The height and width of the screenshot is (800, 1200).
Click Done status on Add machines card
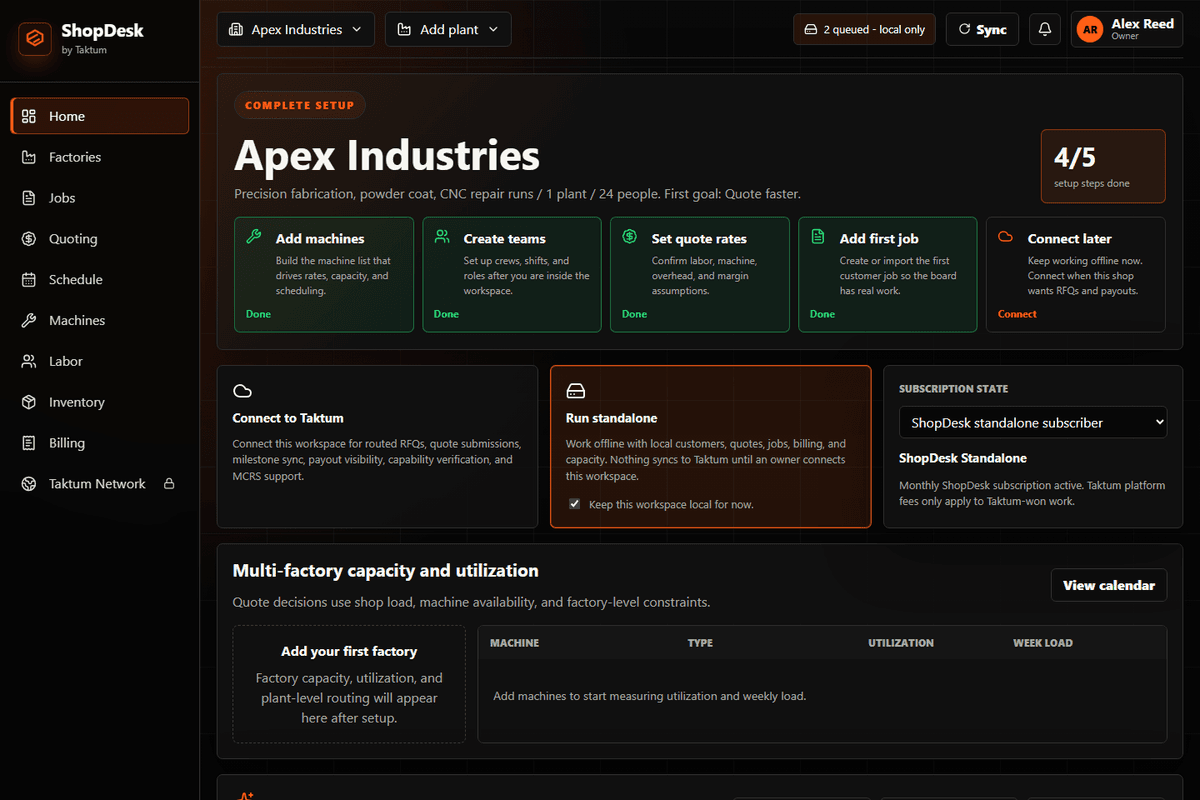pos(258,314)
